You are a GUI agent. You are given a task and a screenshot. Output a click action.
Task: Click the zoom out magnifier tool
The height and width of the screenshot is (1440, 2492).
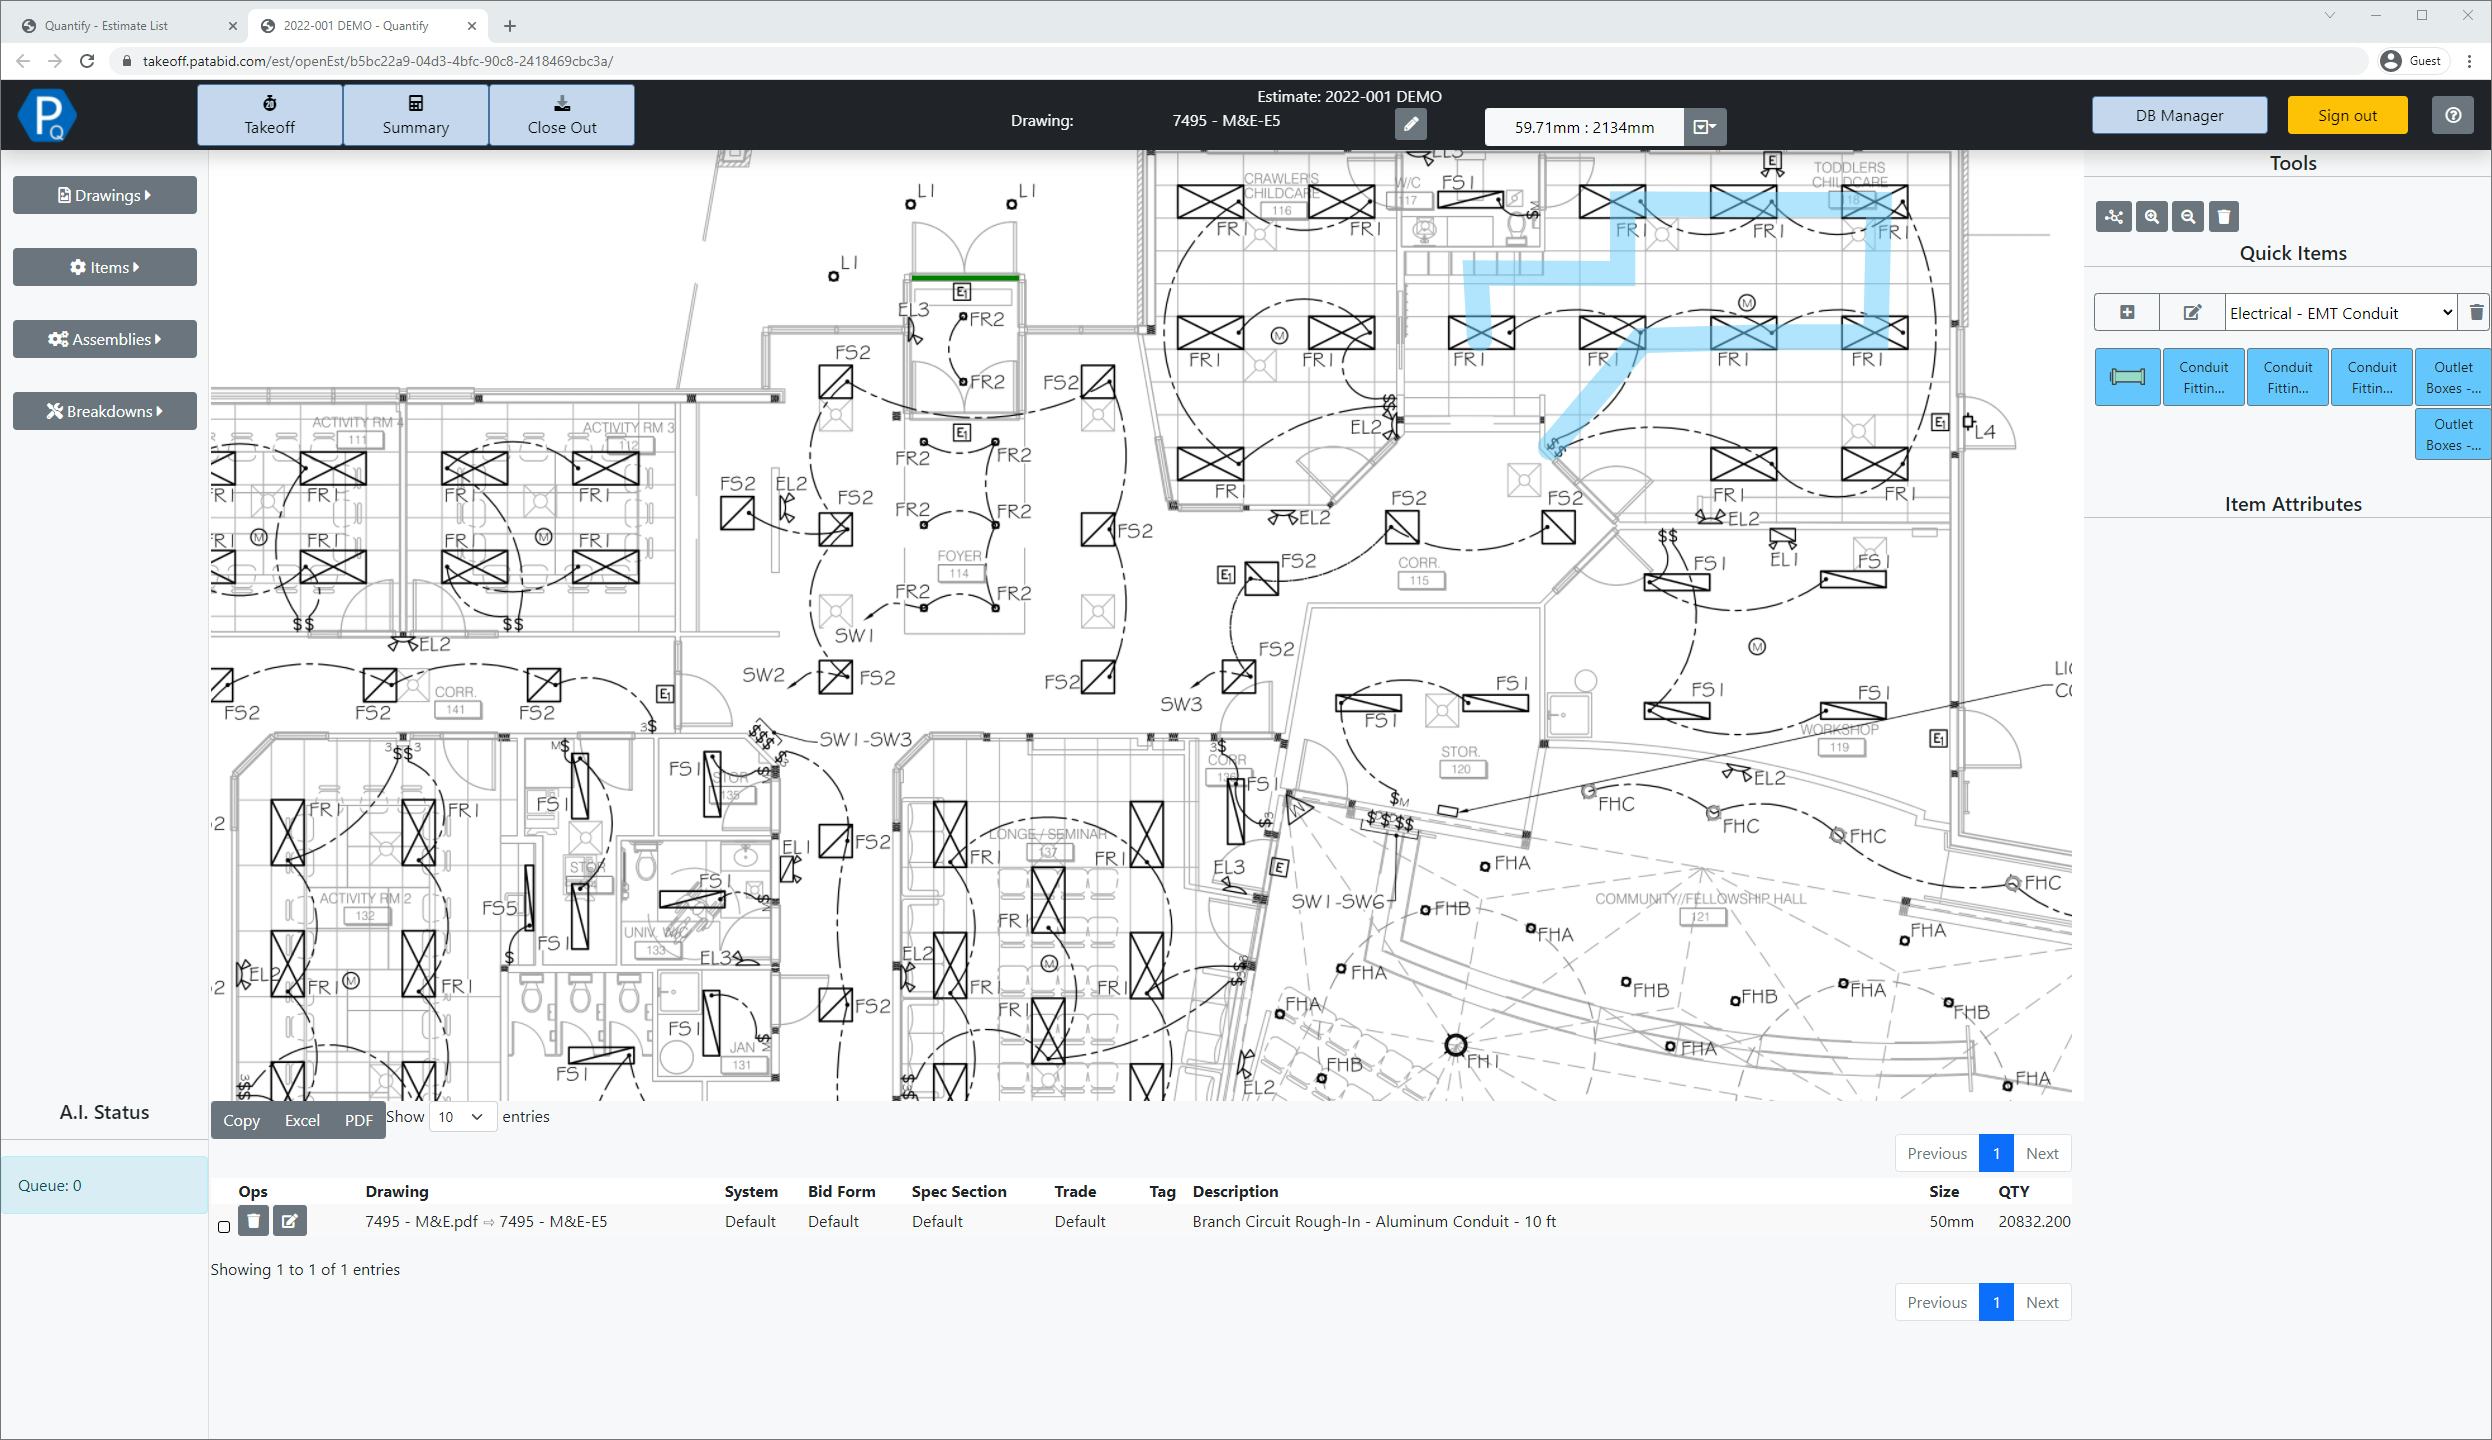click(2187, 217)
